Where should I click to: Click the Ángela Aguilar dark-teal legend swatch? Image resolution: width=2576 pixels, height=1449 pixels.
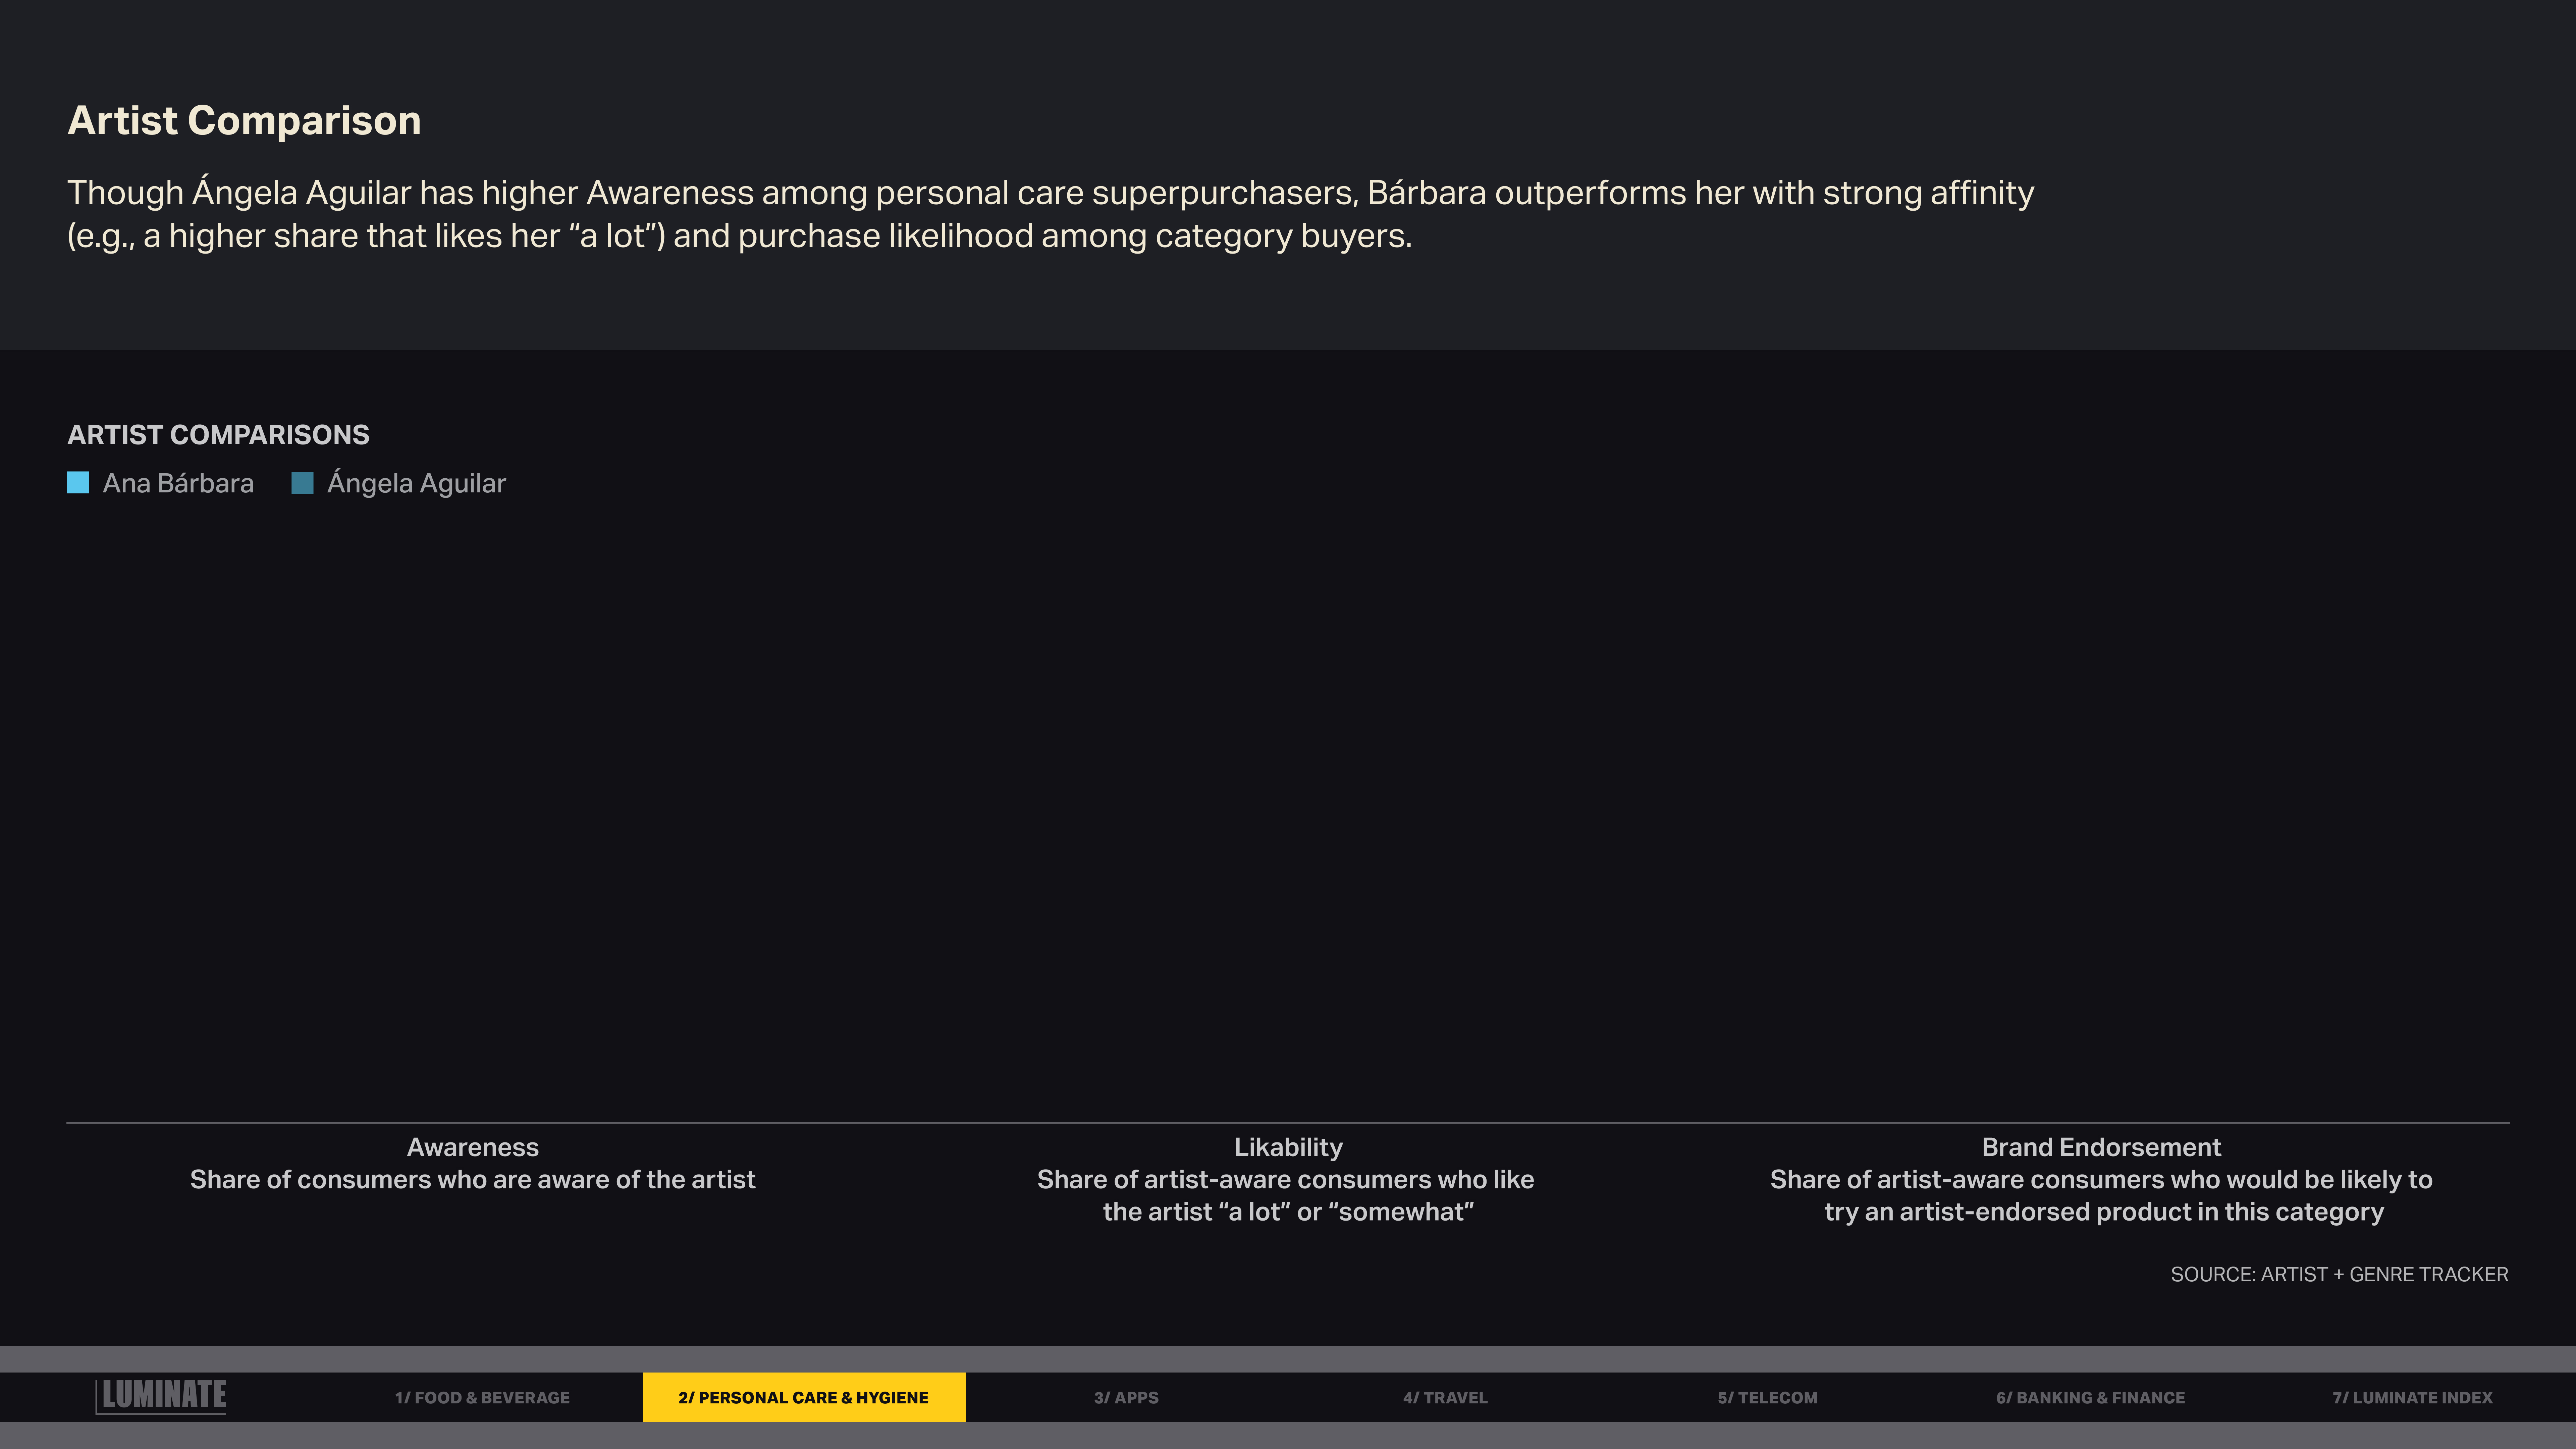[302, 483]
